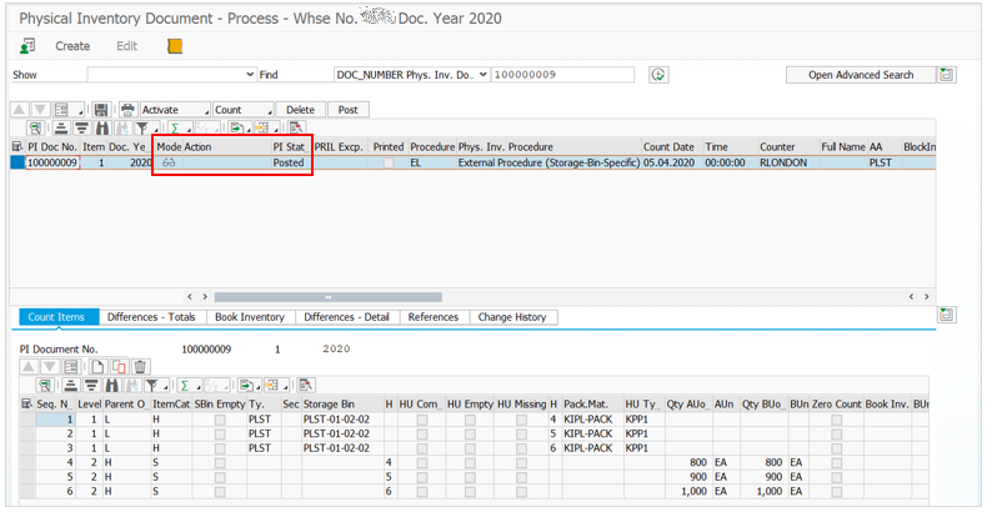
Task: Click PI Doc No. cell 100000009
Action: [52, 162]
